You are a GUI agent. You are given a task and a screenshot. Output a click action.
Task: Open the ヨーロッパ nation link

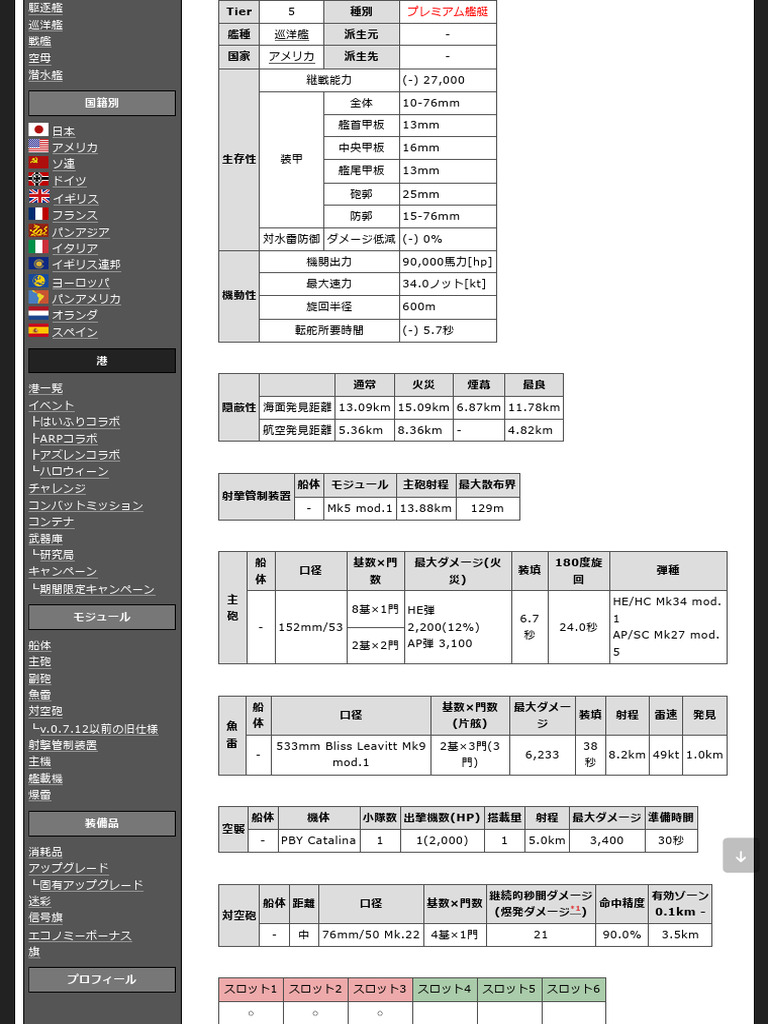[81, 283]
